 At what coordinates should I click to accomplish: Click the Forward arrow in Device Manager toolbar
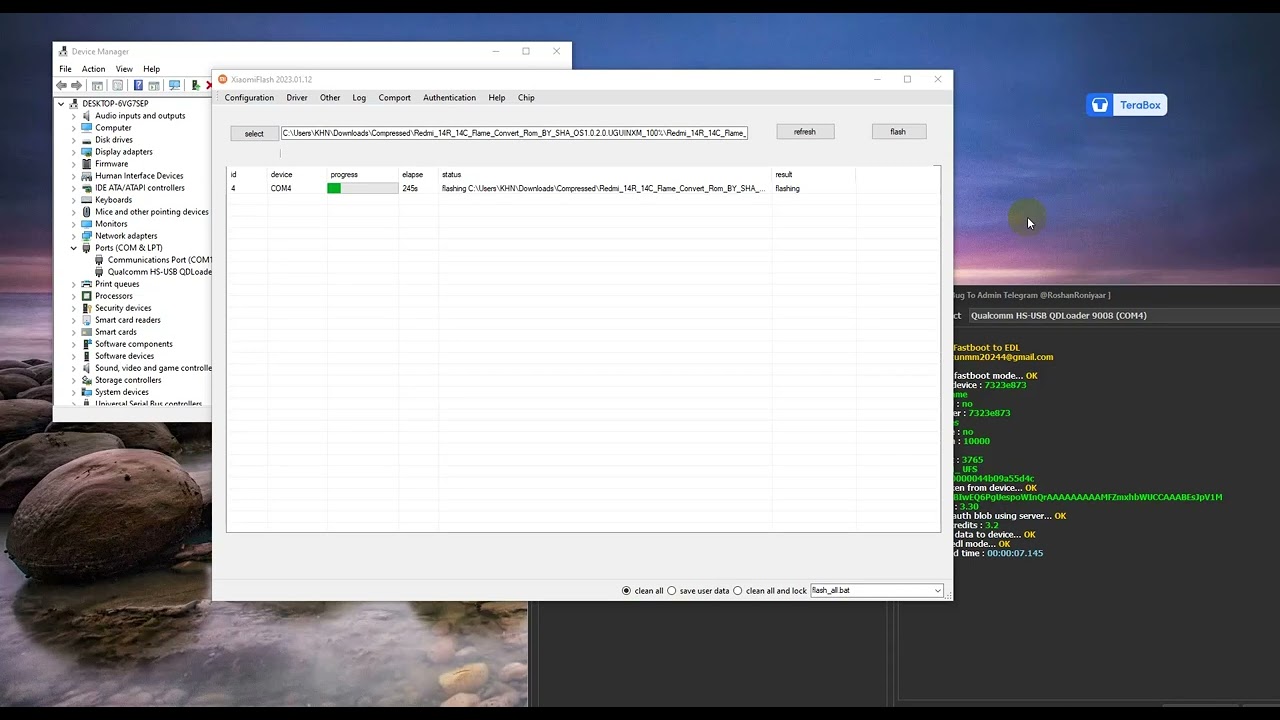(x=76, y=86)
